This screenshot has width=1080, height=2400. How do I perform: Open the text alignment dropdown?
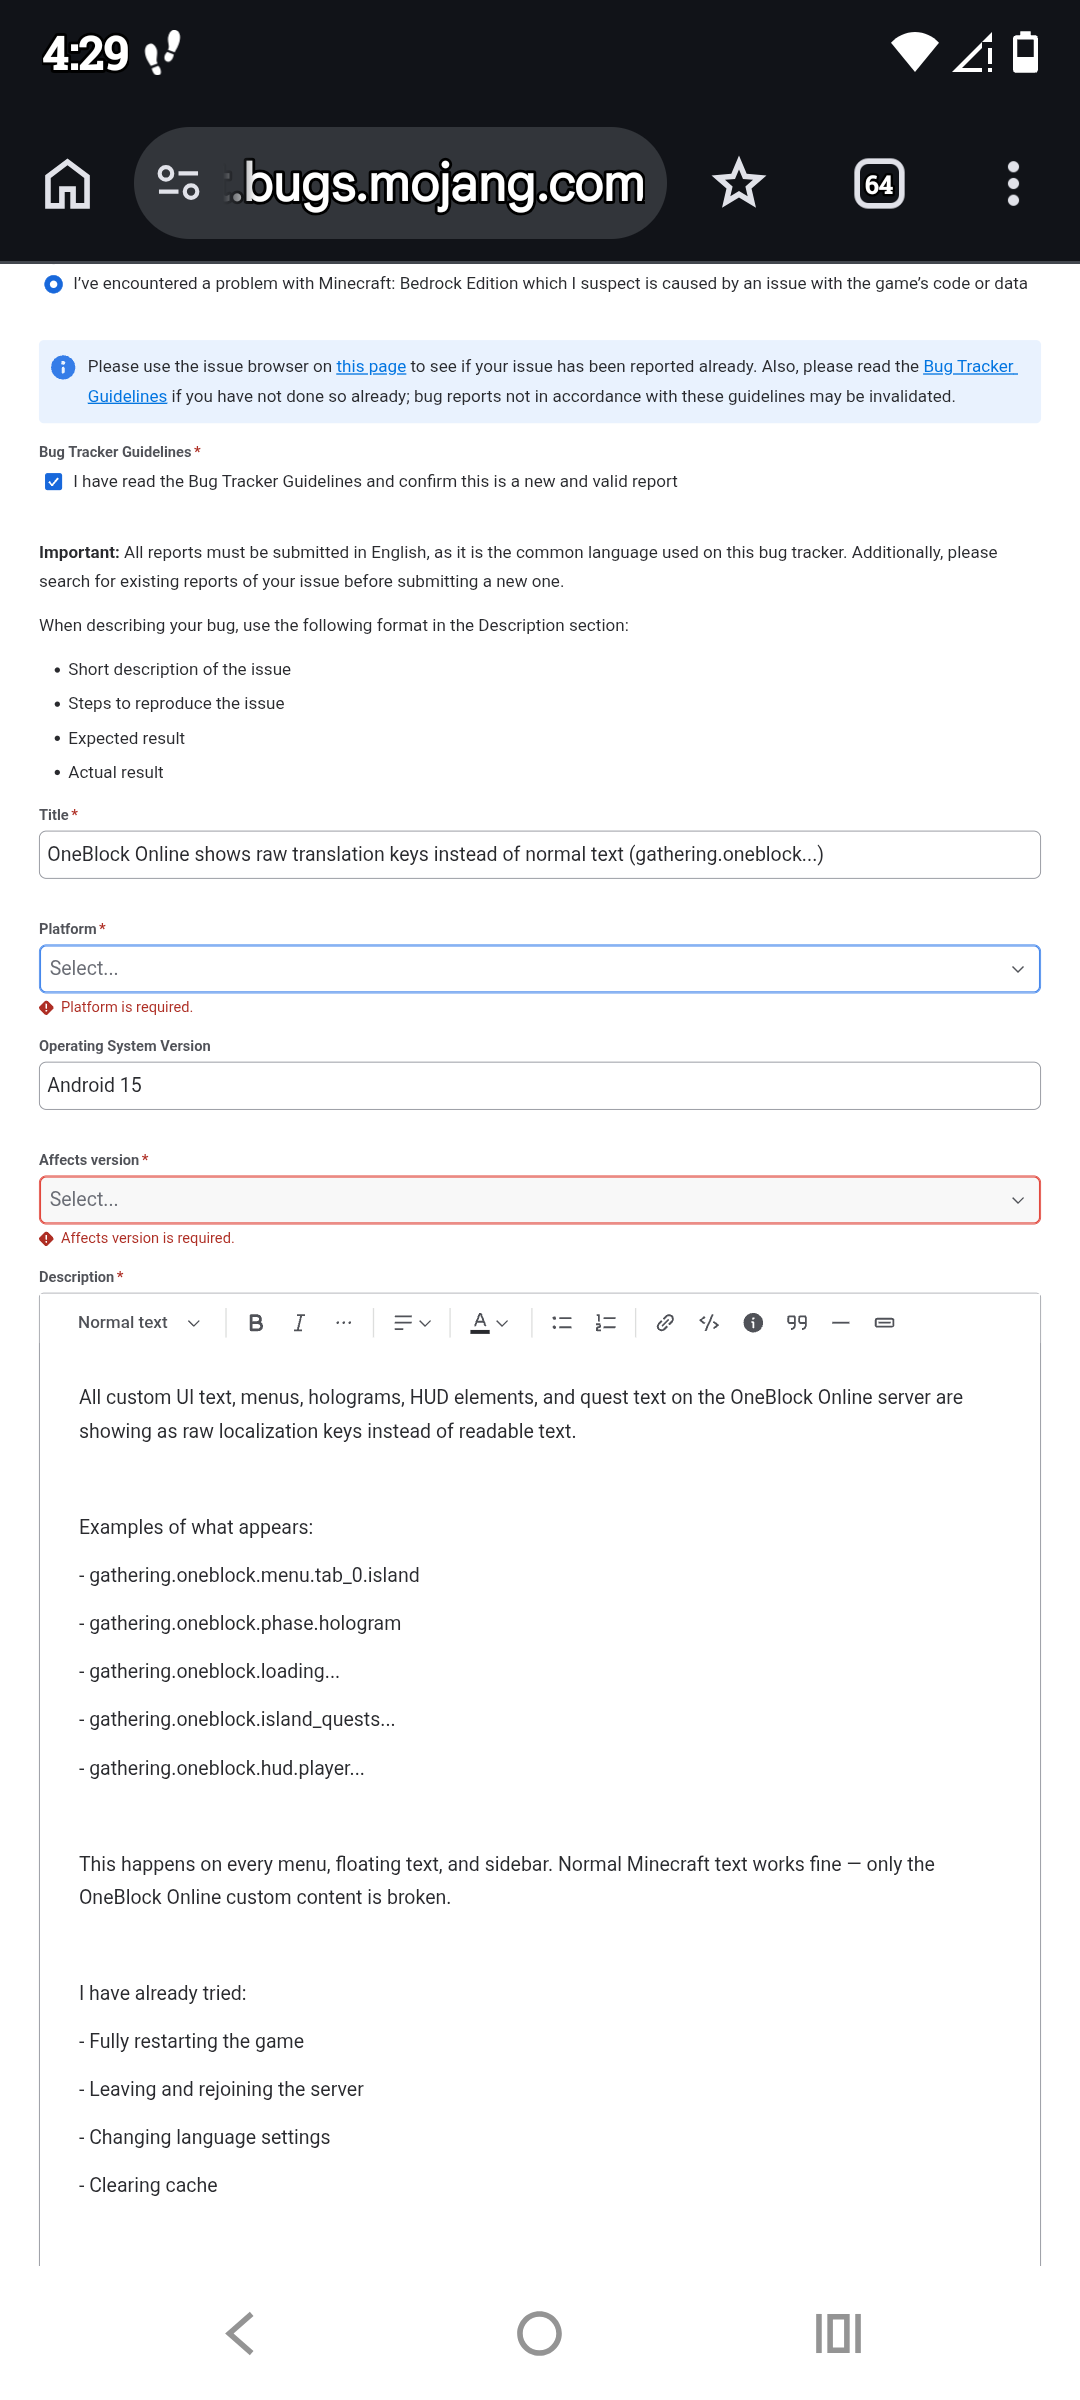click(412, 1323)
